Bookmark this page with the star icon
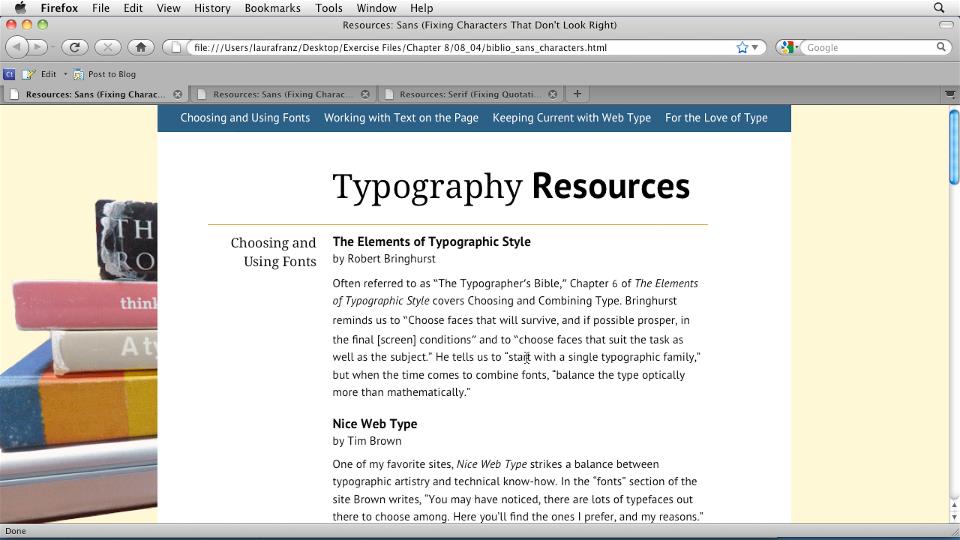This screenshot has width=960, height=540. tap(741, 47)
